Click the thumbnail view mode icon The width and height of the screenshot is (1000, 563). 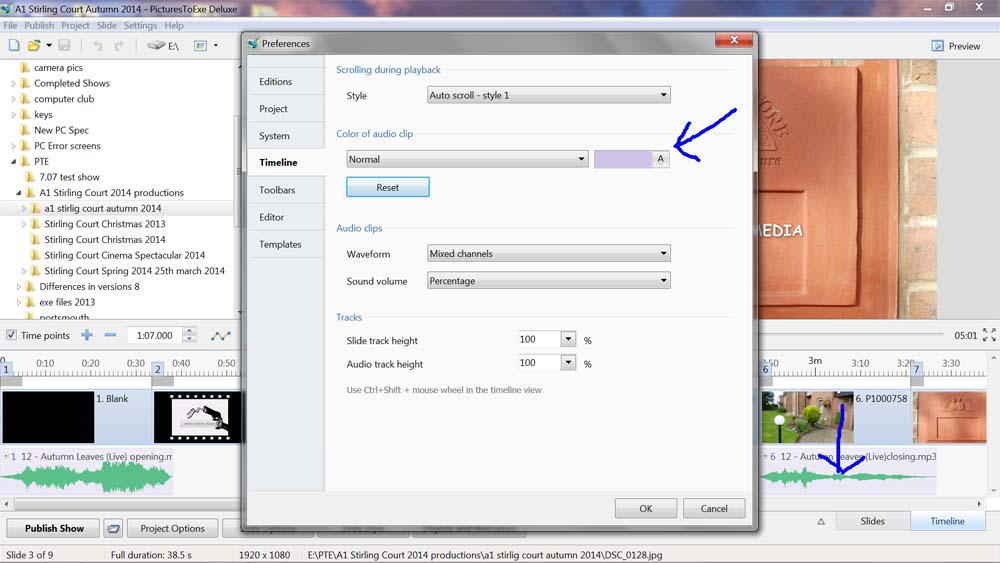tap(201, 46)
